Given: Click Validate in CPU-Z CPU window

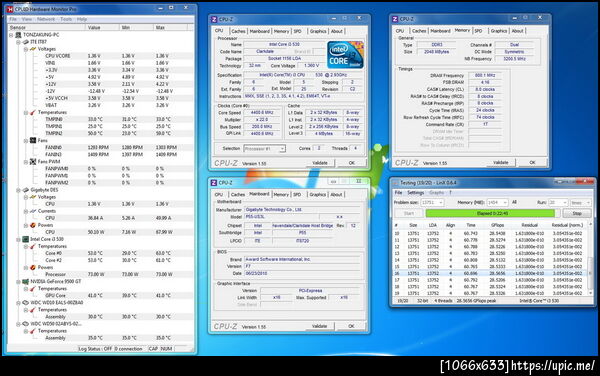Looking at the screenshot, I should pyautogui.click(x=320, y=163).
